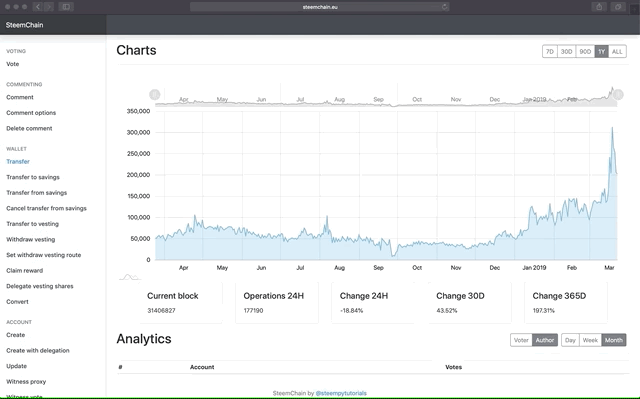Click the Safari share icon

point(599,7)
